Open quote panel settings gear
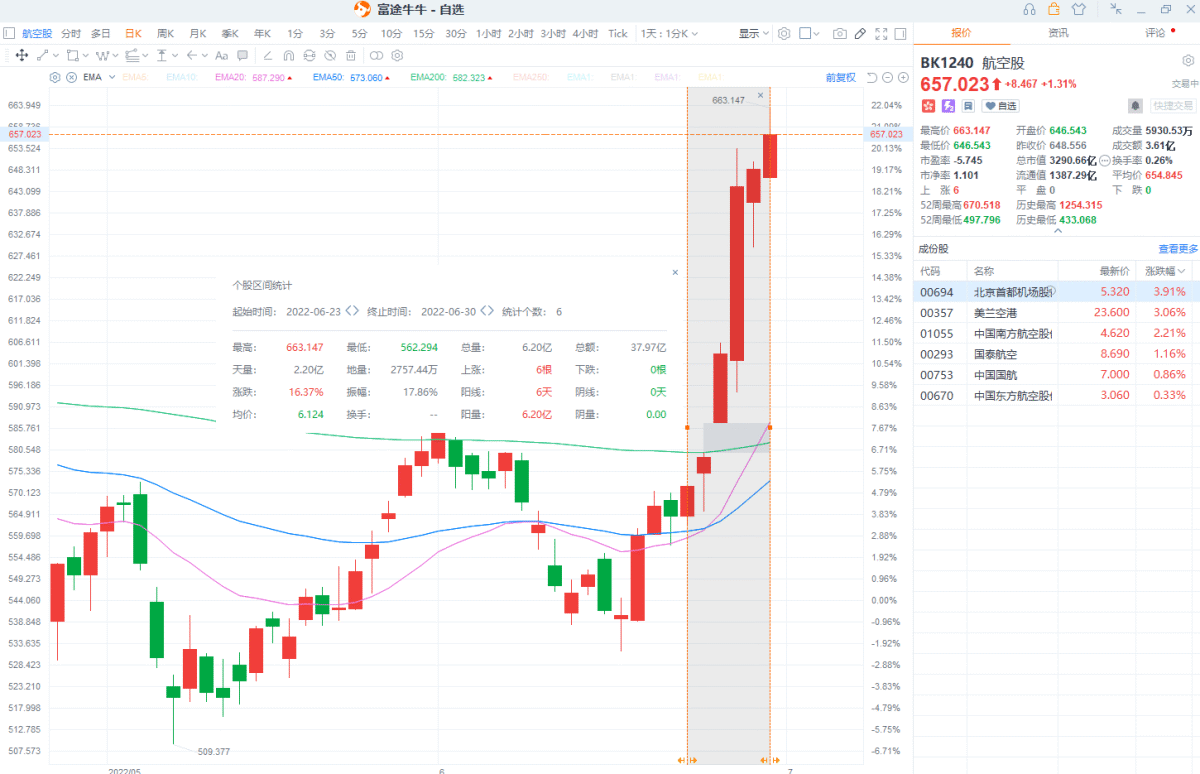 tap(1188, 61)
